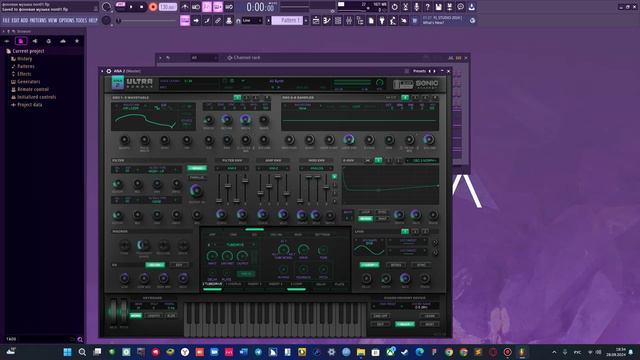640x360 pixels.
Task: Select the CHORUS effect slot tab
Action: (x=233, y=284)
